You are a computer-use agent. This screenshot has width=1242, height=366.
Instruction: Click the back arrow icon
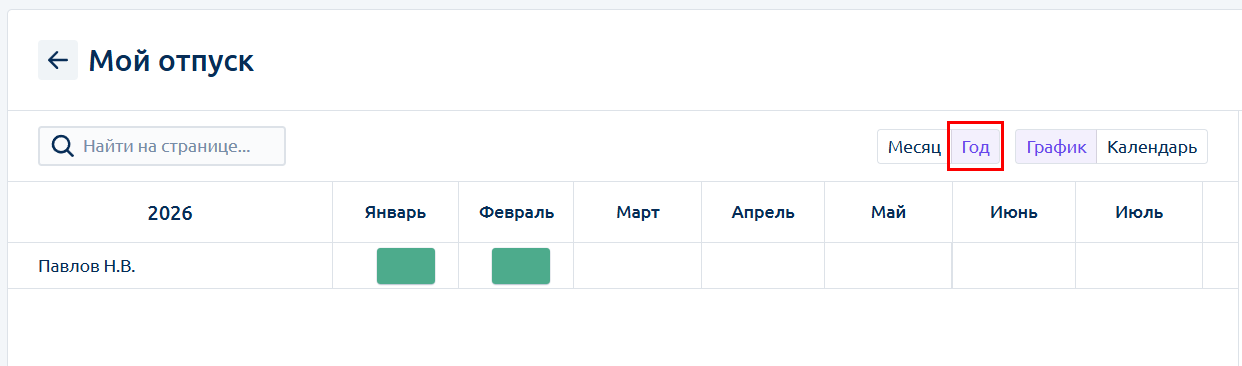[58, 61]
